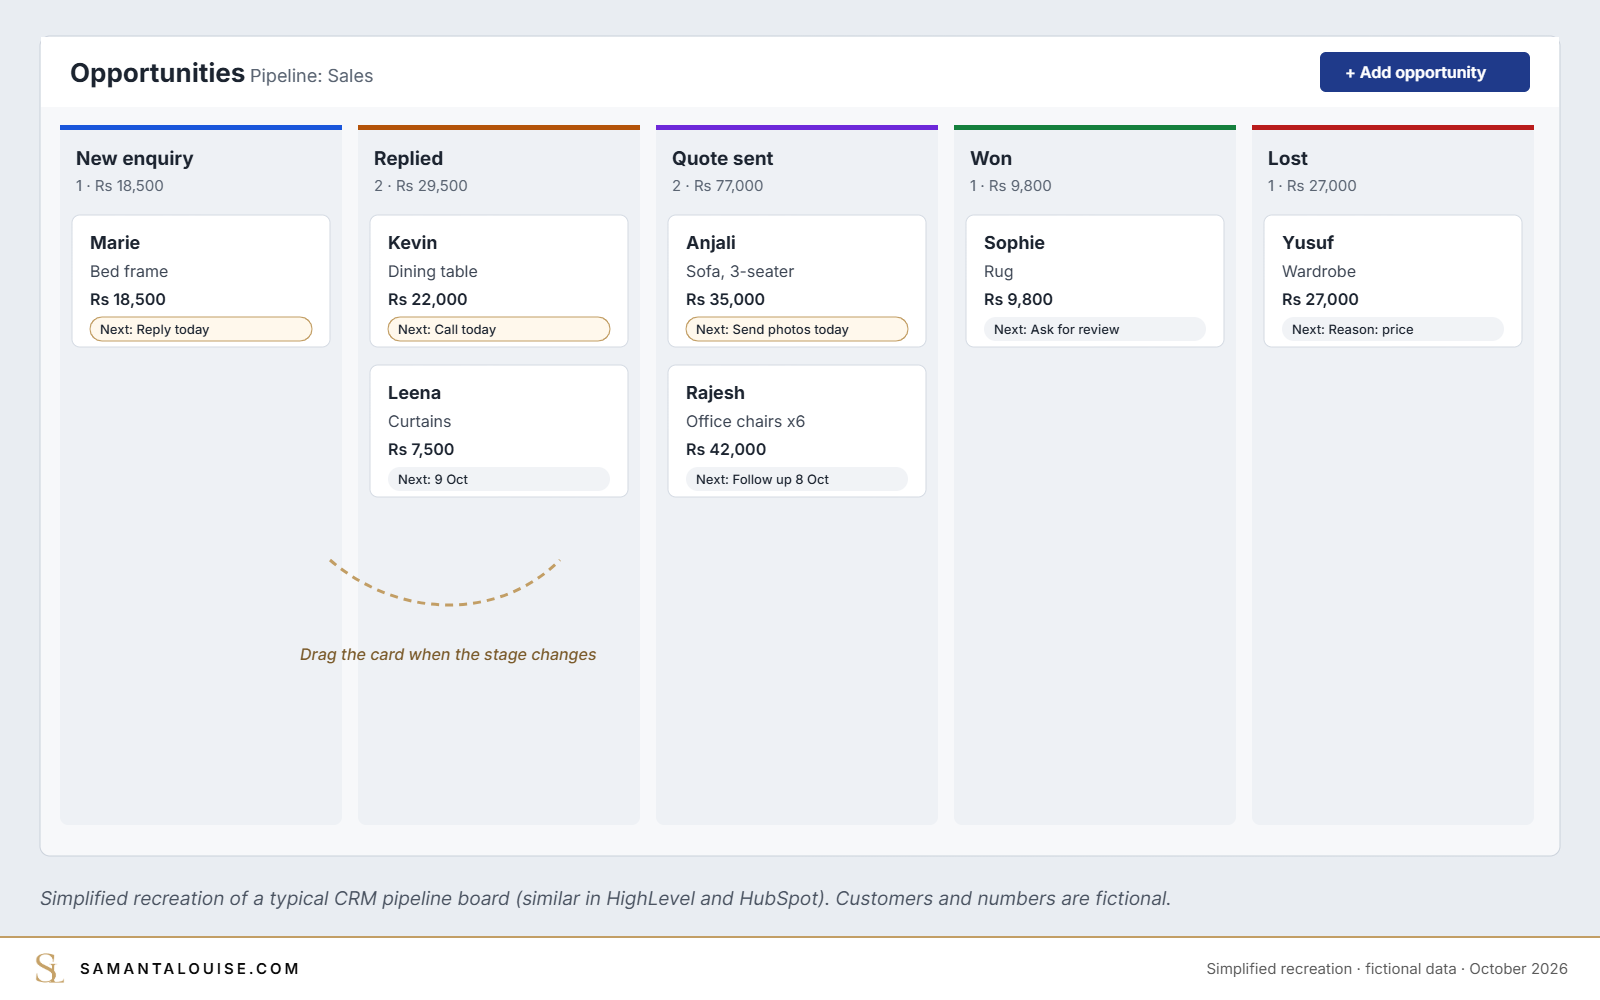The width and height of the screenshot is (1600, 1000).
Task: Click the Add opportunity button
Action: click(1424, 72)
